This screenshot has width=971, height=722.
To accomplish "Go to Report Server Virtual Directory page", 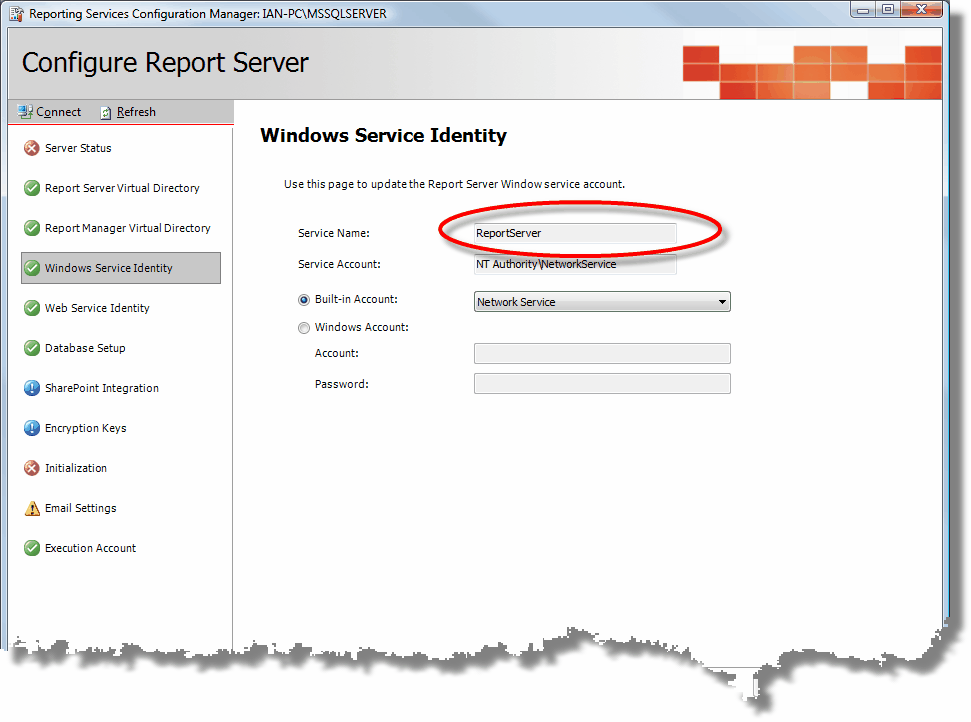I will coord(122,188).
